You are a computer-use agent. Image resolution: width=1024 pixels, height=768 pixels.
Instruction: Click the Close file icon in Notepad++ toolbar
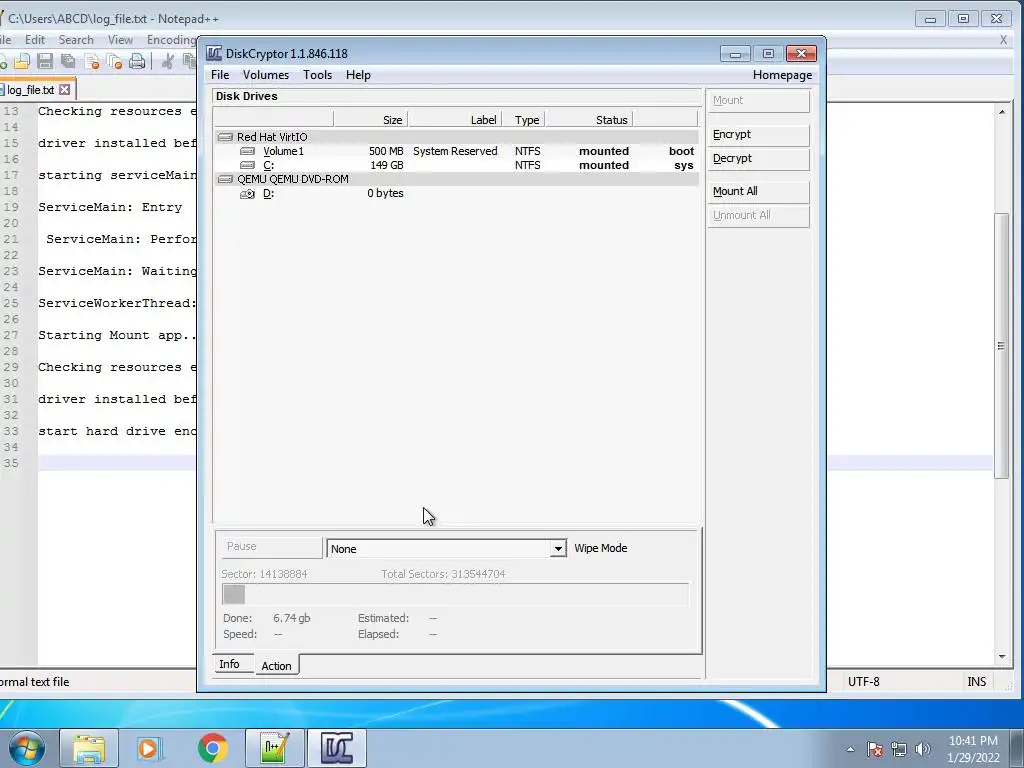point(91,61)
